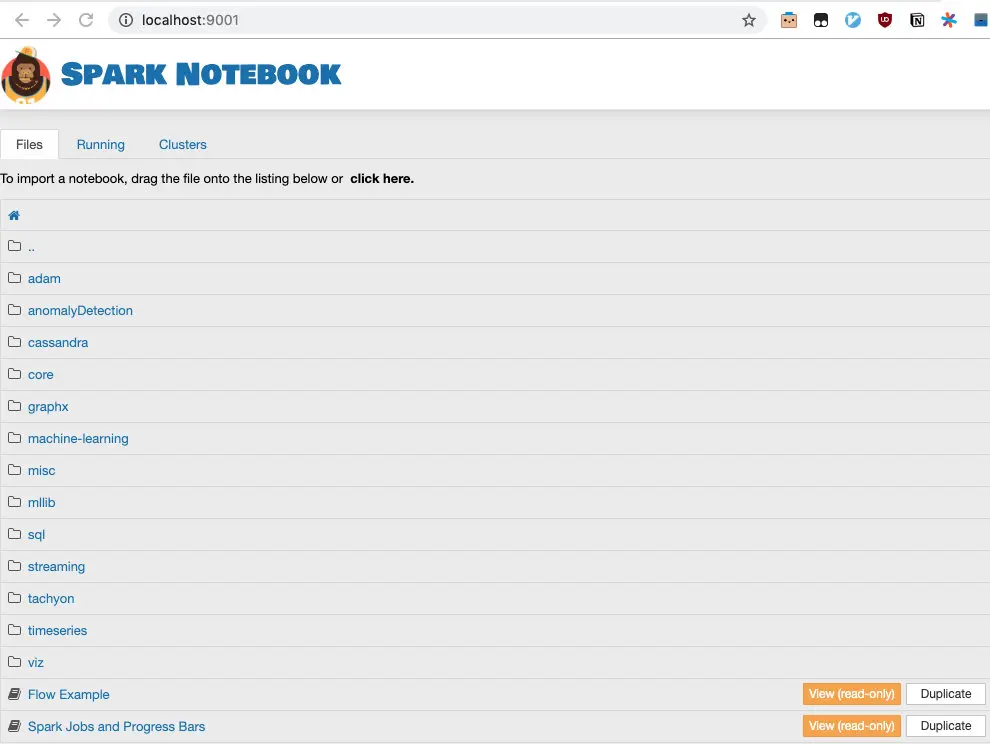Screen dimensions: 990x744
Task: Open the streaming folder
Action: 56,567
